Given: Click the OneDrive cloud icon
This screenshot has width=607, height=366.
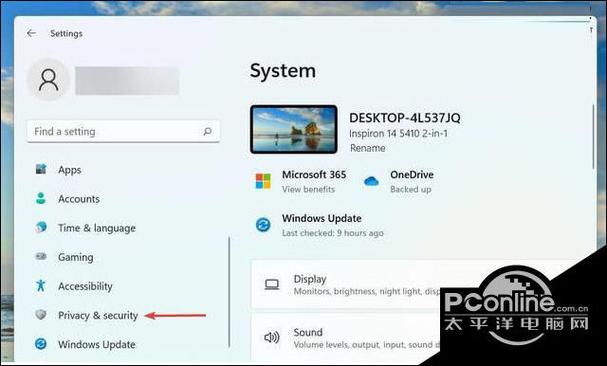Looking at the screenshot, I should (371, 181).
